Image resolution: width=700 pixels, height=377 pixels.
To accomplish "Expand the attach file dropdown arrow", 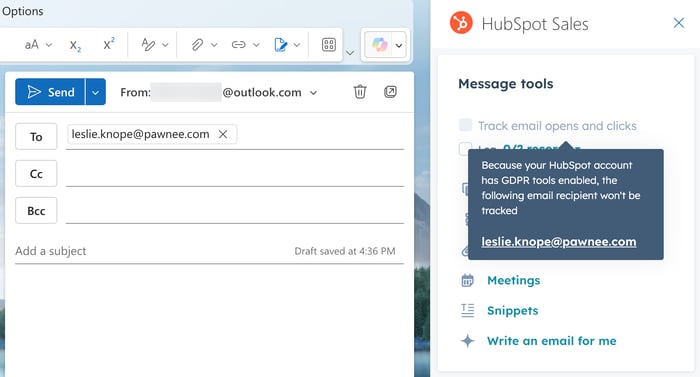I will (x=214, y=45).
